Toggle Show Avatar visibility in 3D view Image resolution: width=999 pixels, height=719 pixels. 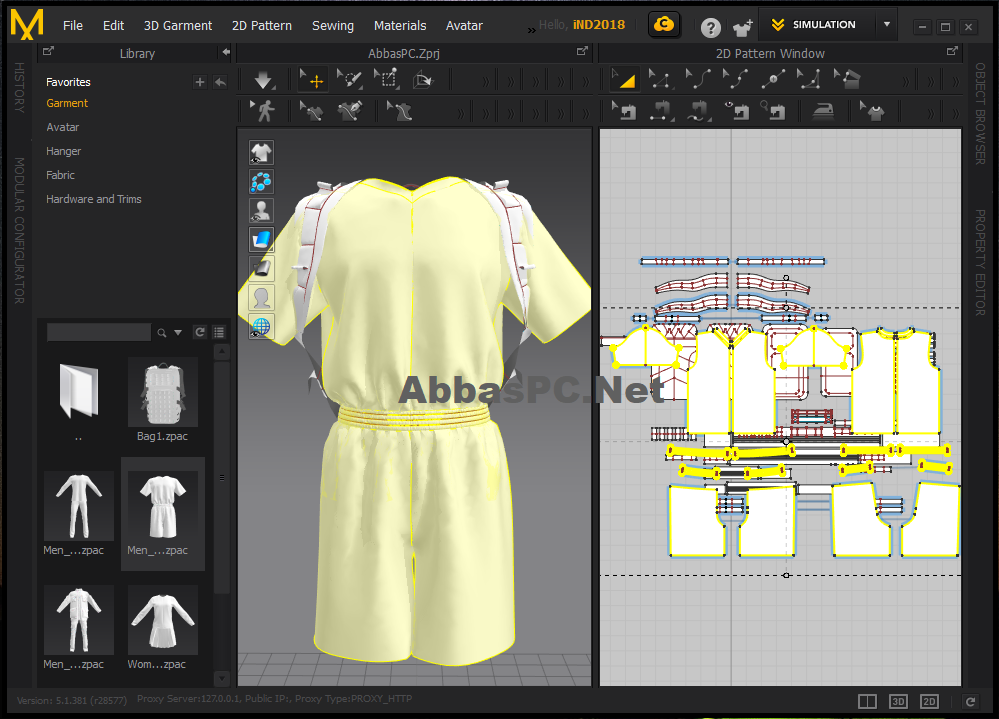(x=261, y=211)
